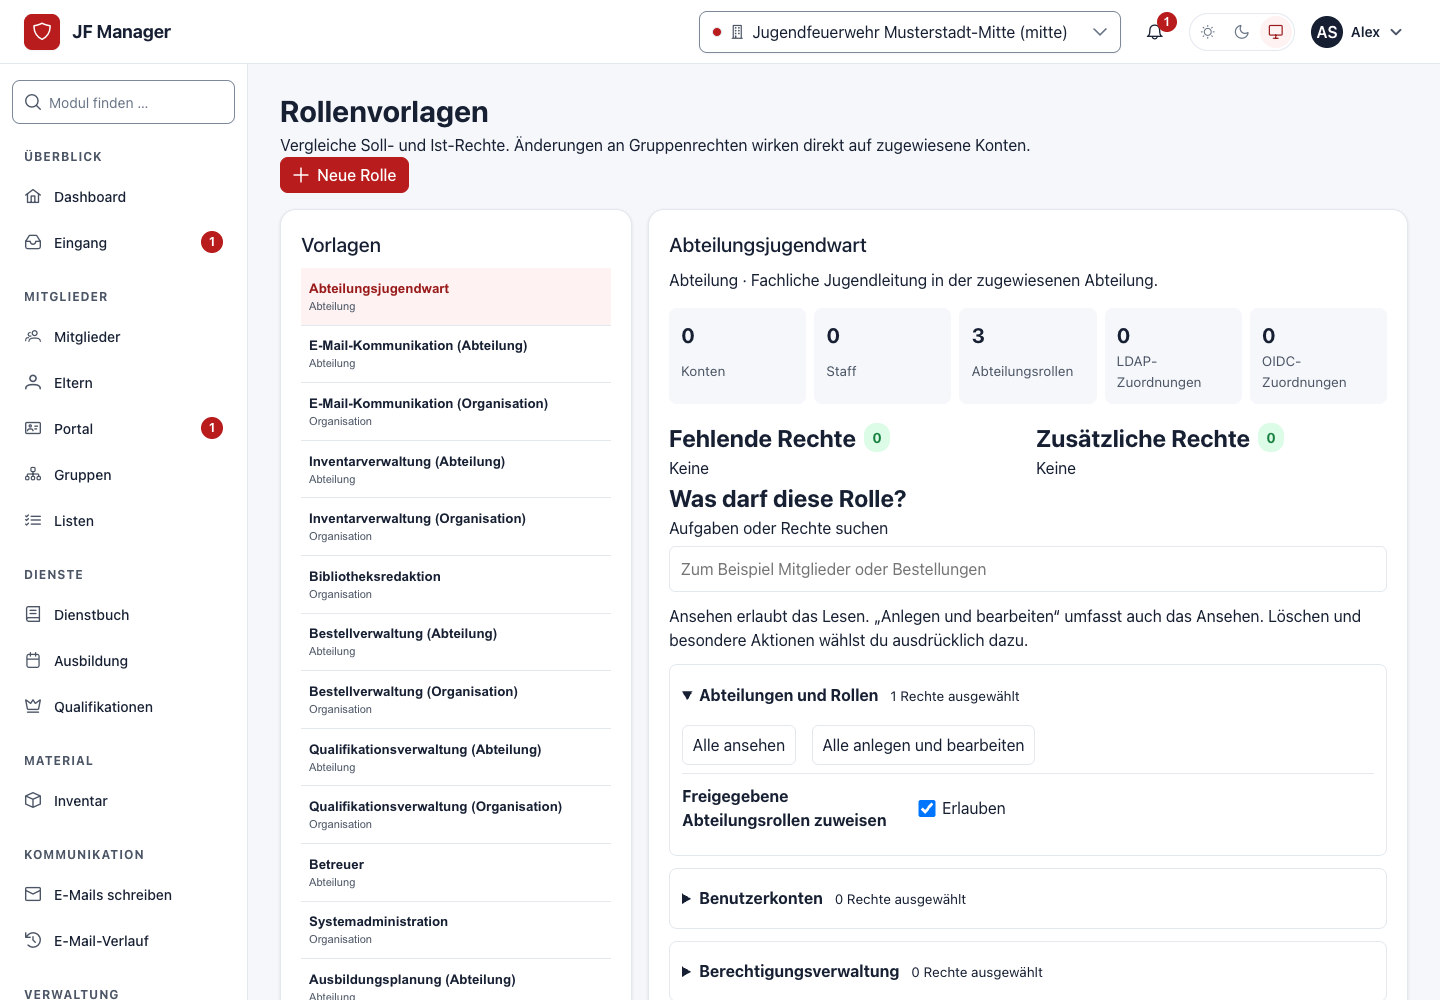The width and height of the screenshot is (1440, 1000).
Task: Click the Alle ansehen button
Action: coord(739,745)
